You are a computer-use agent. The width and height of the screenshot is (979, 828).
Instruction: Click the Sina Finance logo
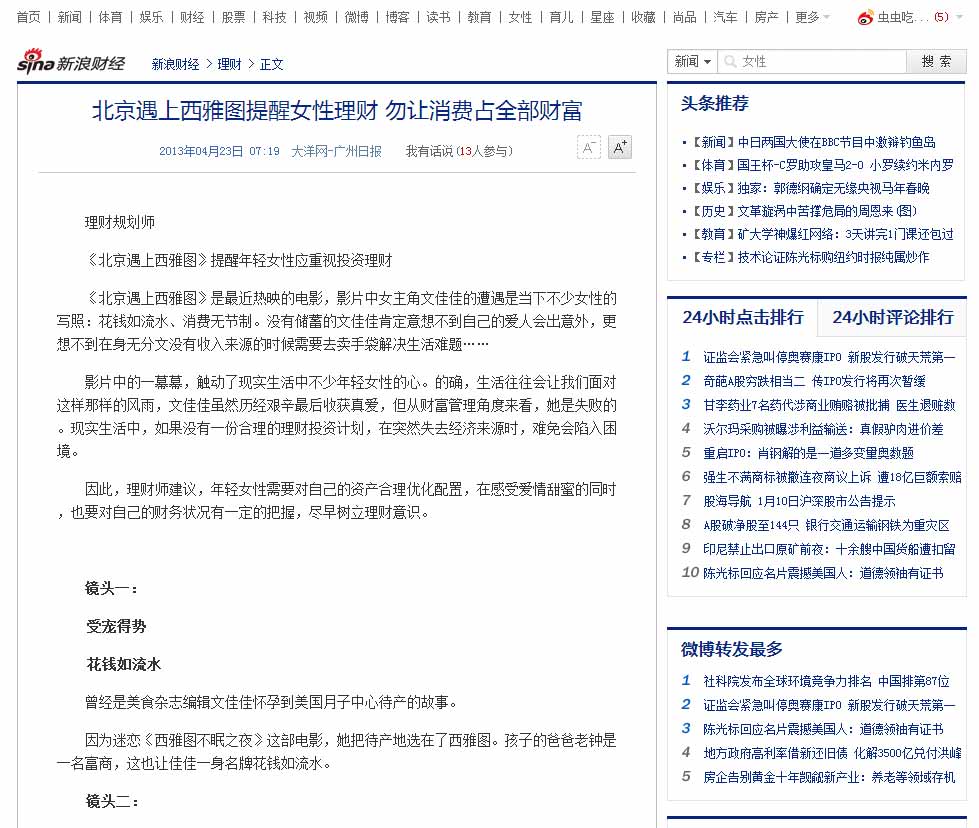(71, 62)
